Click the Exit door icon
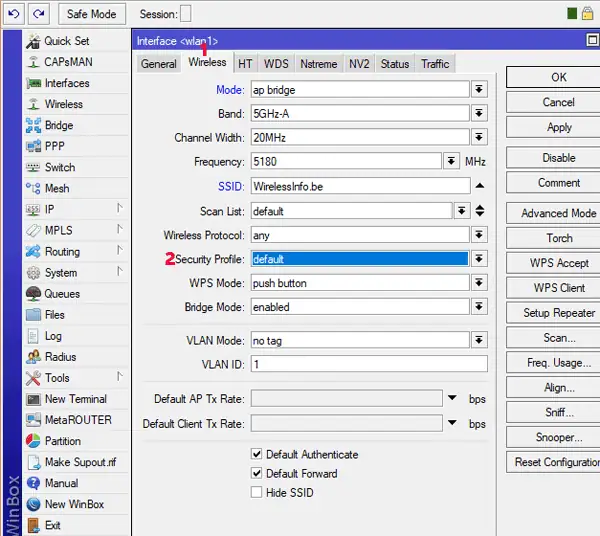The image size is (600, 536). 33,525
